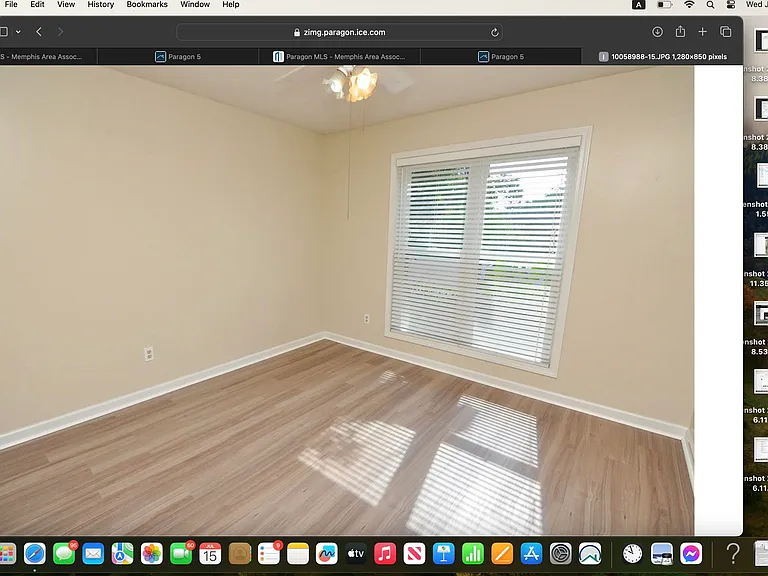Open Reminders app in Dock
This screenshot has width=768, height=576.
(x=268, y=554)
